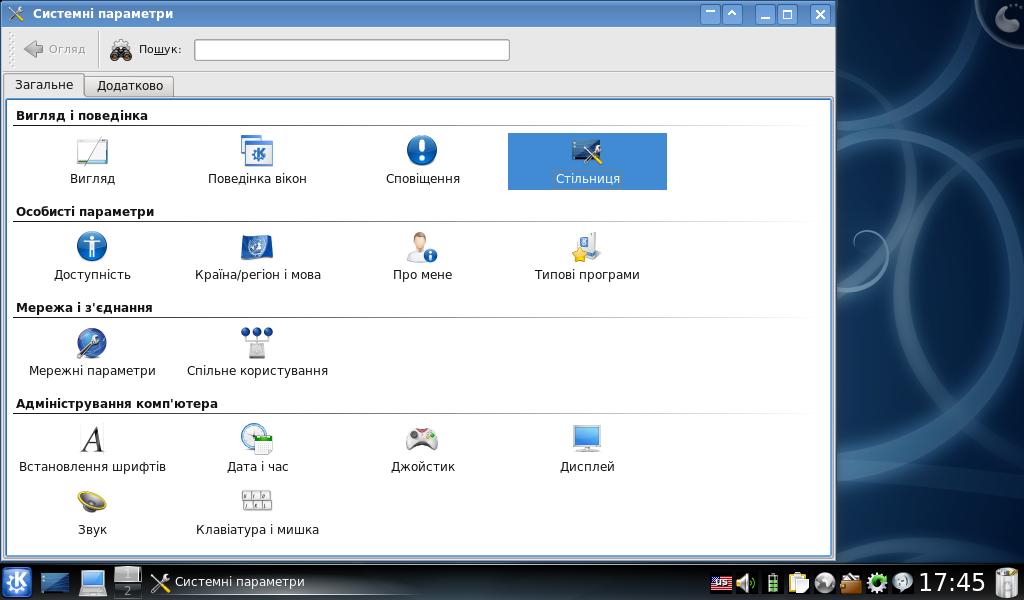
Task: Click the globe network tray icon
Action: click(824, 582)
